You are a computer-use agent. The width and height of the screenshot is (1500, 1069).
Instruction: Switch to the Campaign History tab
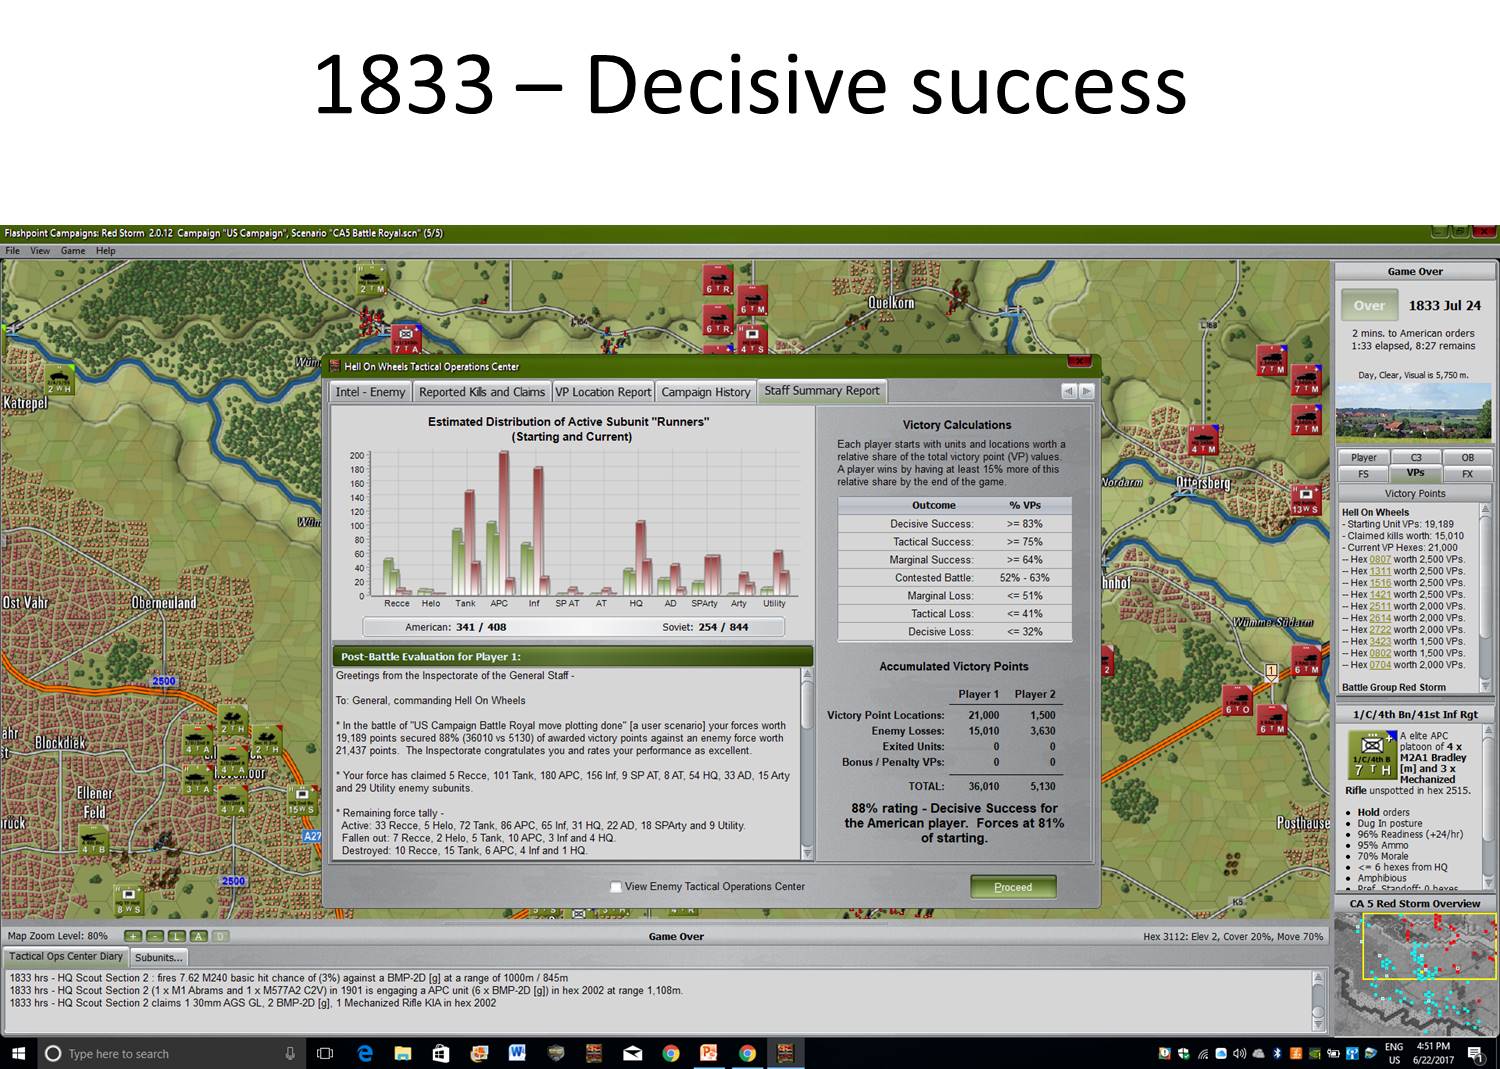705,392
